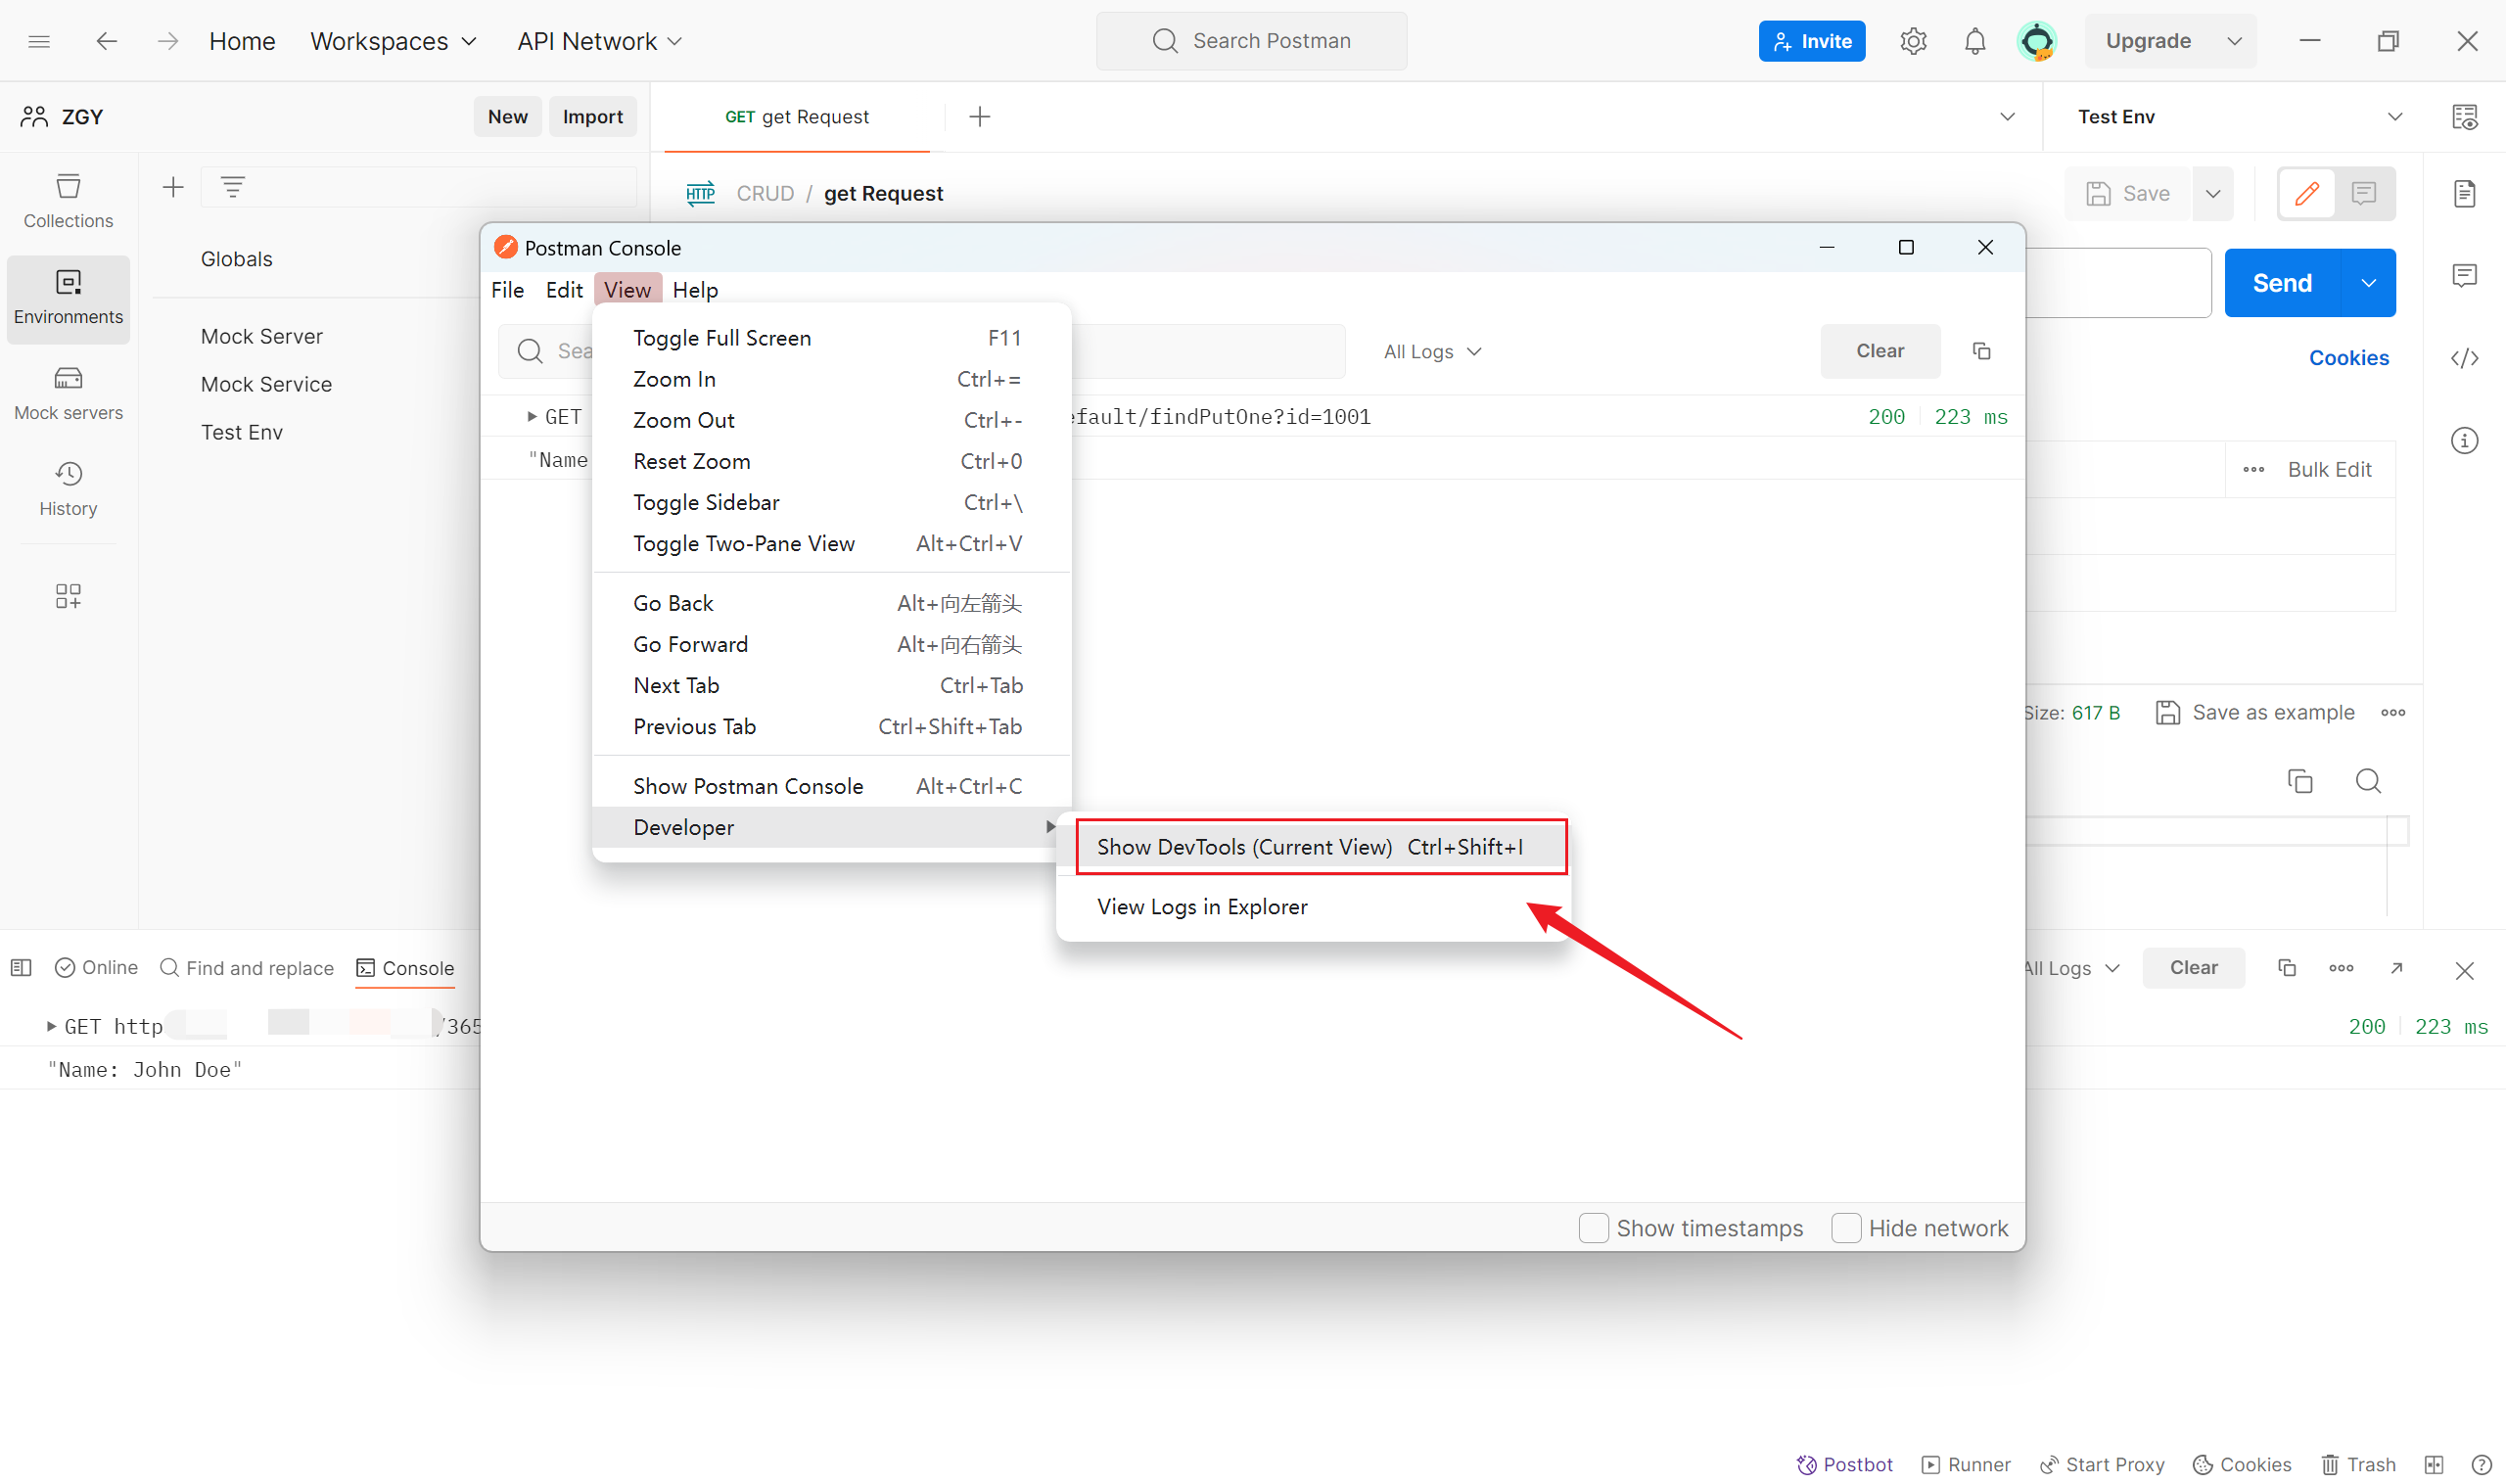Click the New button
The width and height of the screenshot is (2506, 1484).
(x=508, y=117)
